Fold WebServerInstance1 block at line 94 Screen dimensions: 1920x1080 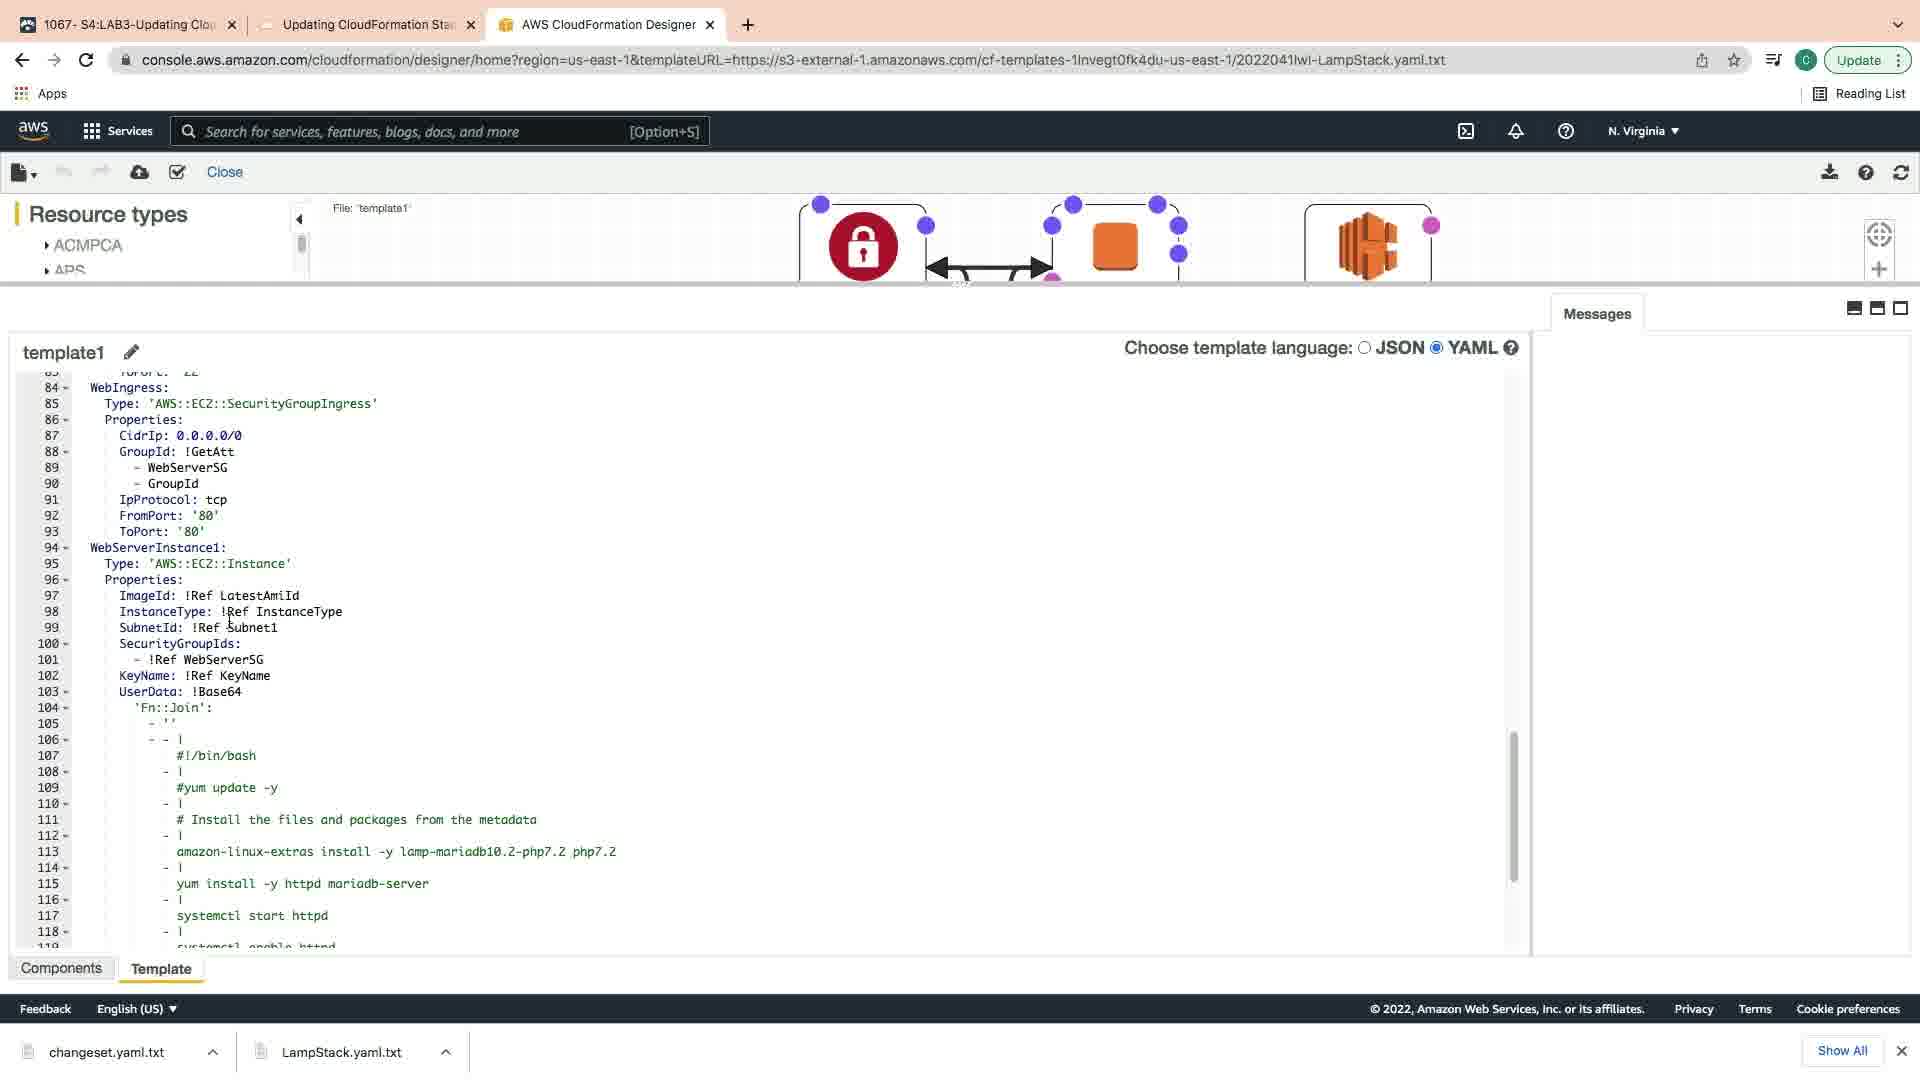pos(66,548)
